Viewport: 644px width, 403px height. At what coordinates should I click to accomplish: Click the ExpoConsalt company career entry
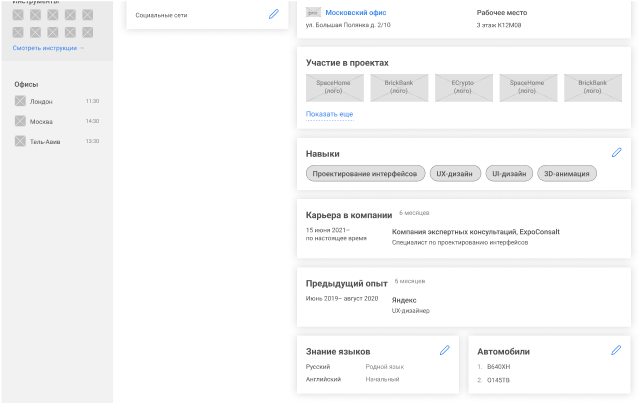coord(475,232)
